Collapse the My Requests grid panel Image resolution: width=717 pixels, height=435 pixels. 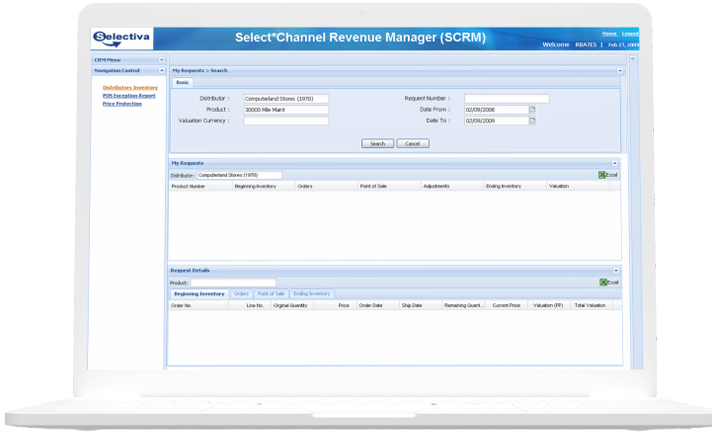pos(614,162)
